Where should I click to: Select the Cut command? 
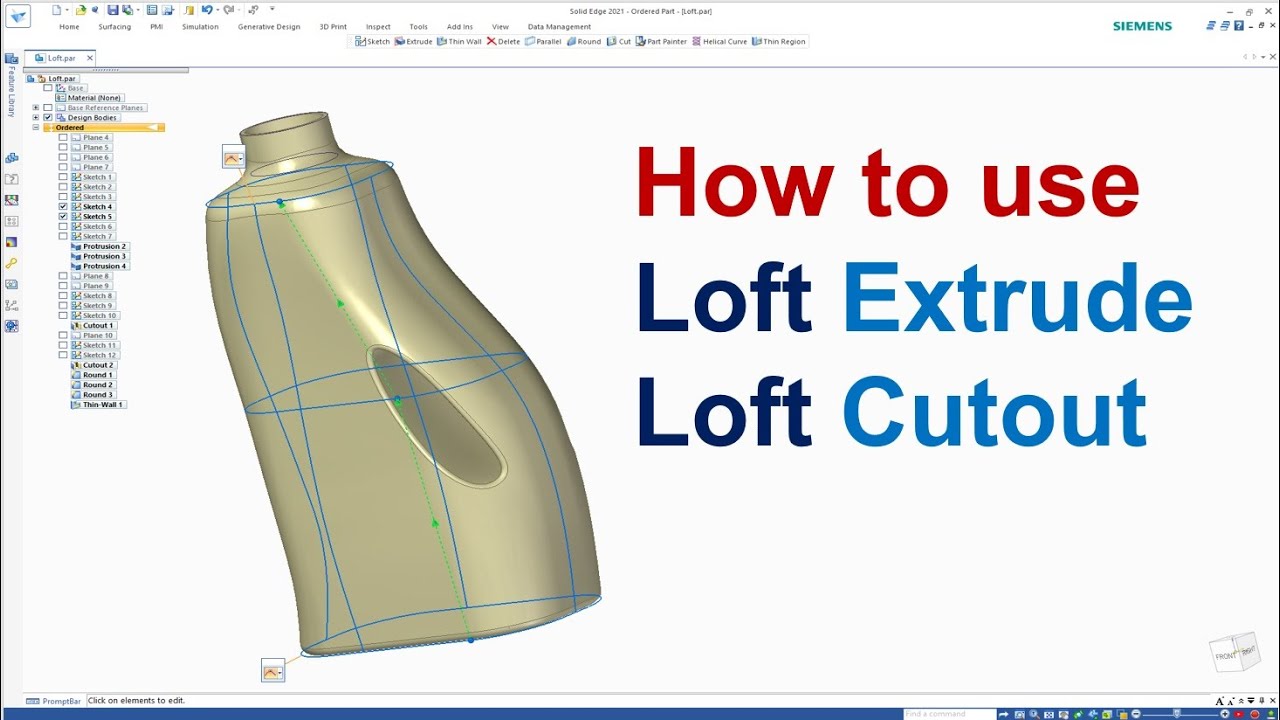(619, 42)
